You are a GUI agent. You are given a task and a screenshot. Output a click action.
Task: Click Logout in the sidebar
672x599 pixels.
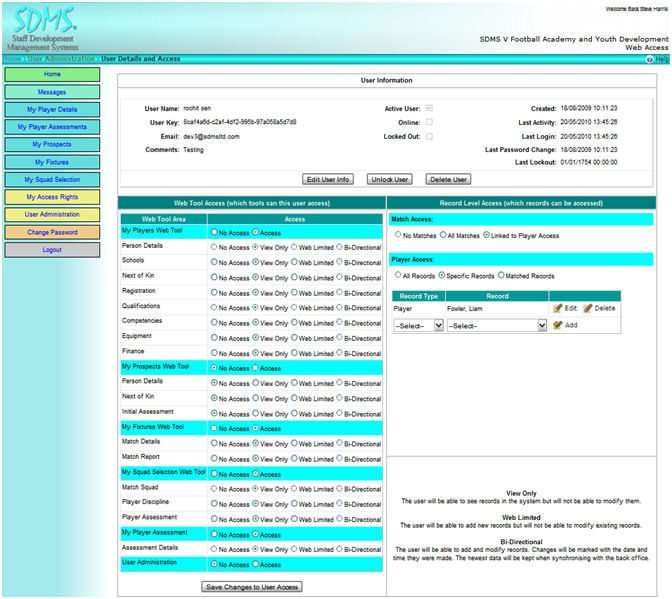click(52, 250)
